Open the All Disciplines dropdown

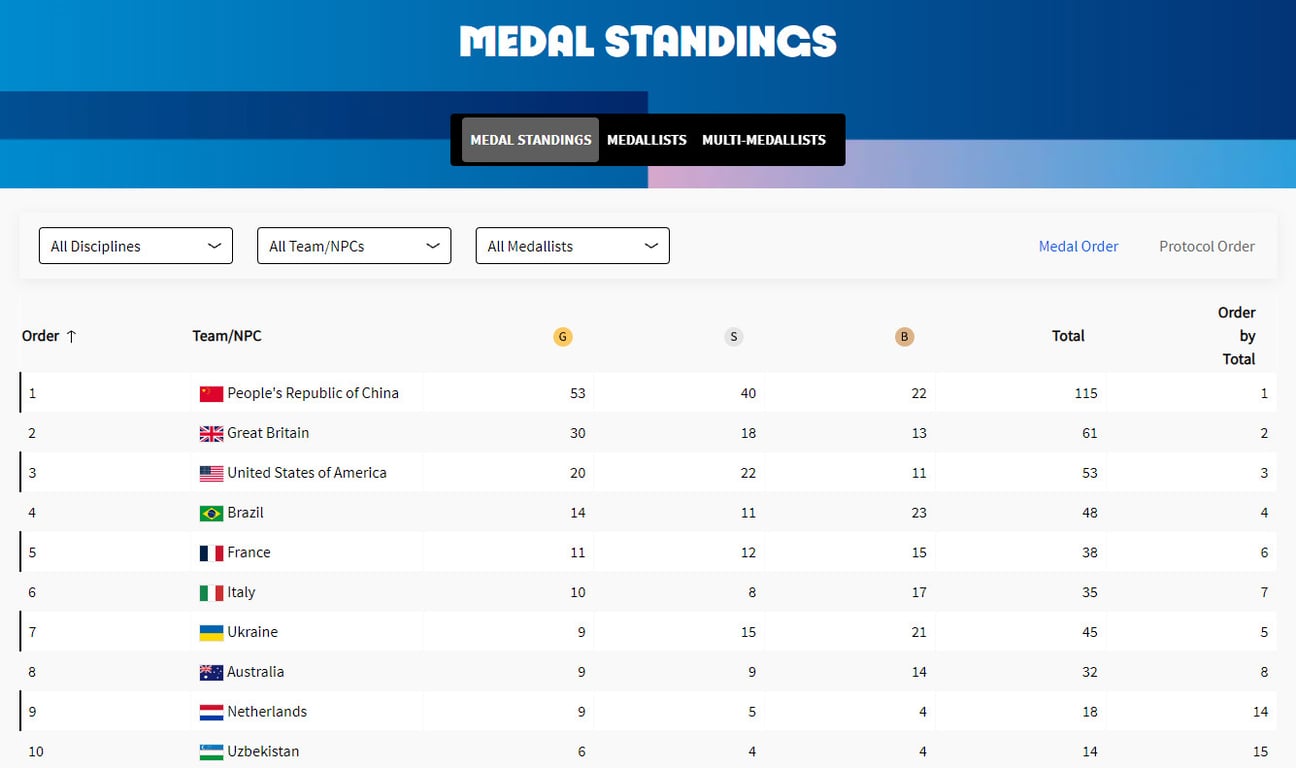(136, 246)
